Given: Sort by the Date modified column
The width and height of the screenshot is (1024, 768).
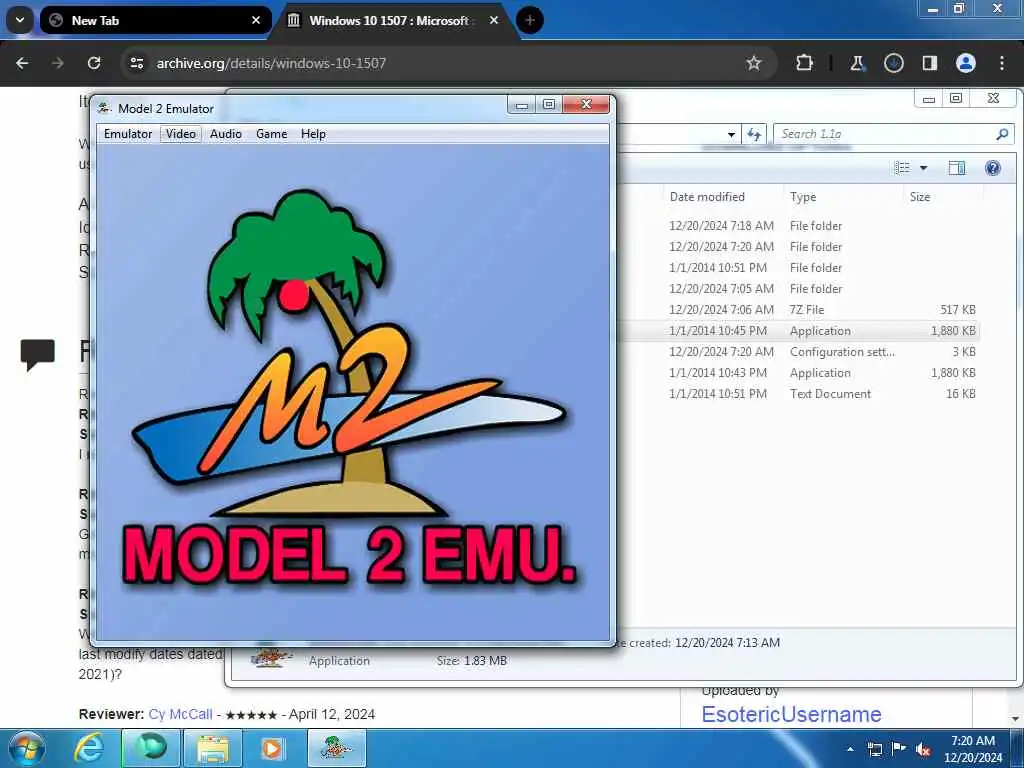Looking at the screenshot, I should click(x=707, y=197).
